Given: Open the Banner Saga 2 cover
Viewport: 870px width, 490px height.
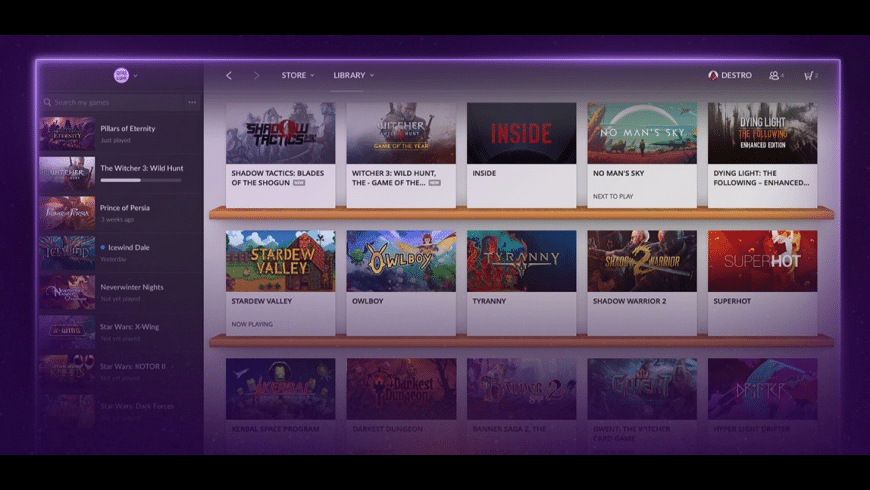Looking at the screenshot, I should click(522, 388).
